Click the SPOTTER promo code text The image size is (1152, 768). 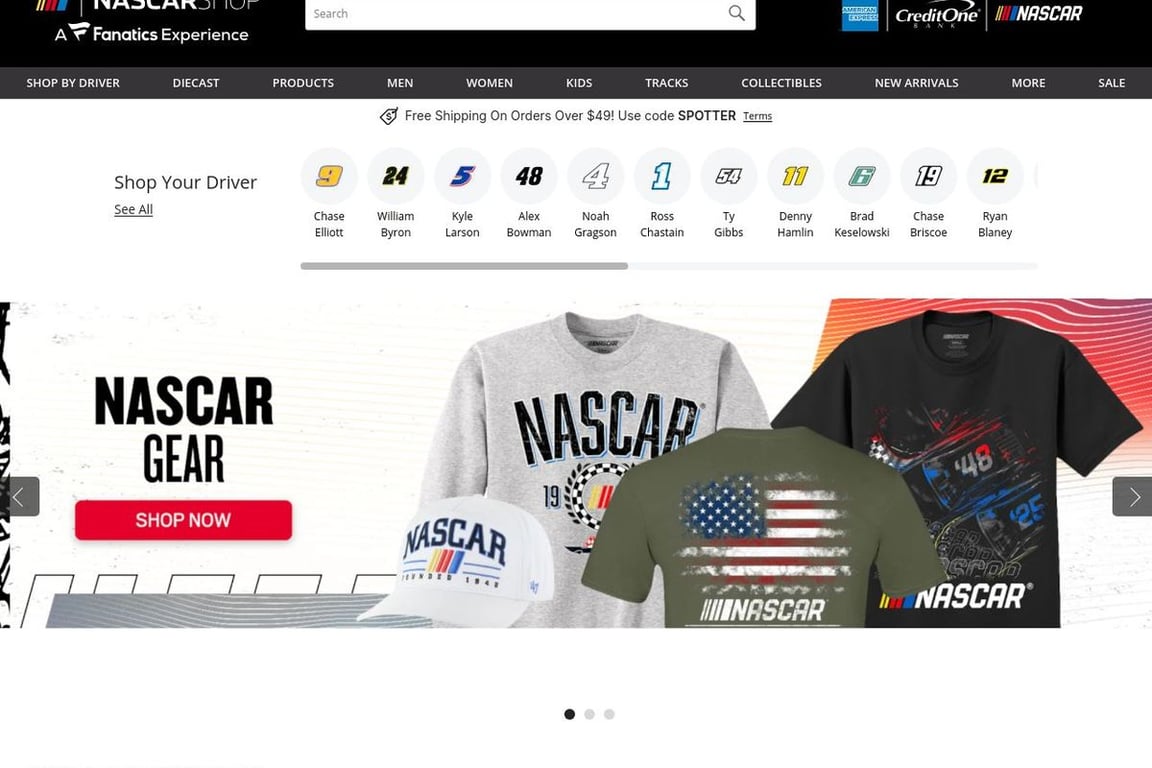pos(707,116)
